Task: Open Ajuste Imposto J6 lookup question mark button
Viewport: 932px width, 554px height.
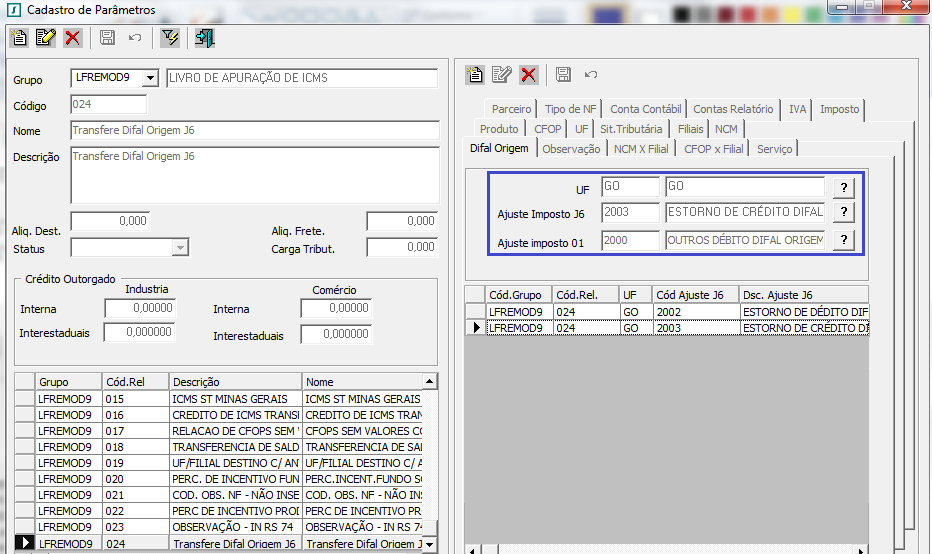Action: (x=843, y=212)
